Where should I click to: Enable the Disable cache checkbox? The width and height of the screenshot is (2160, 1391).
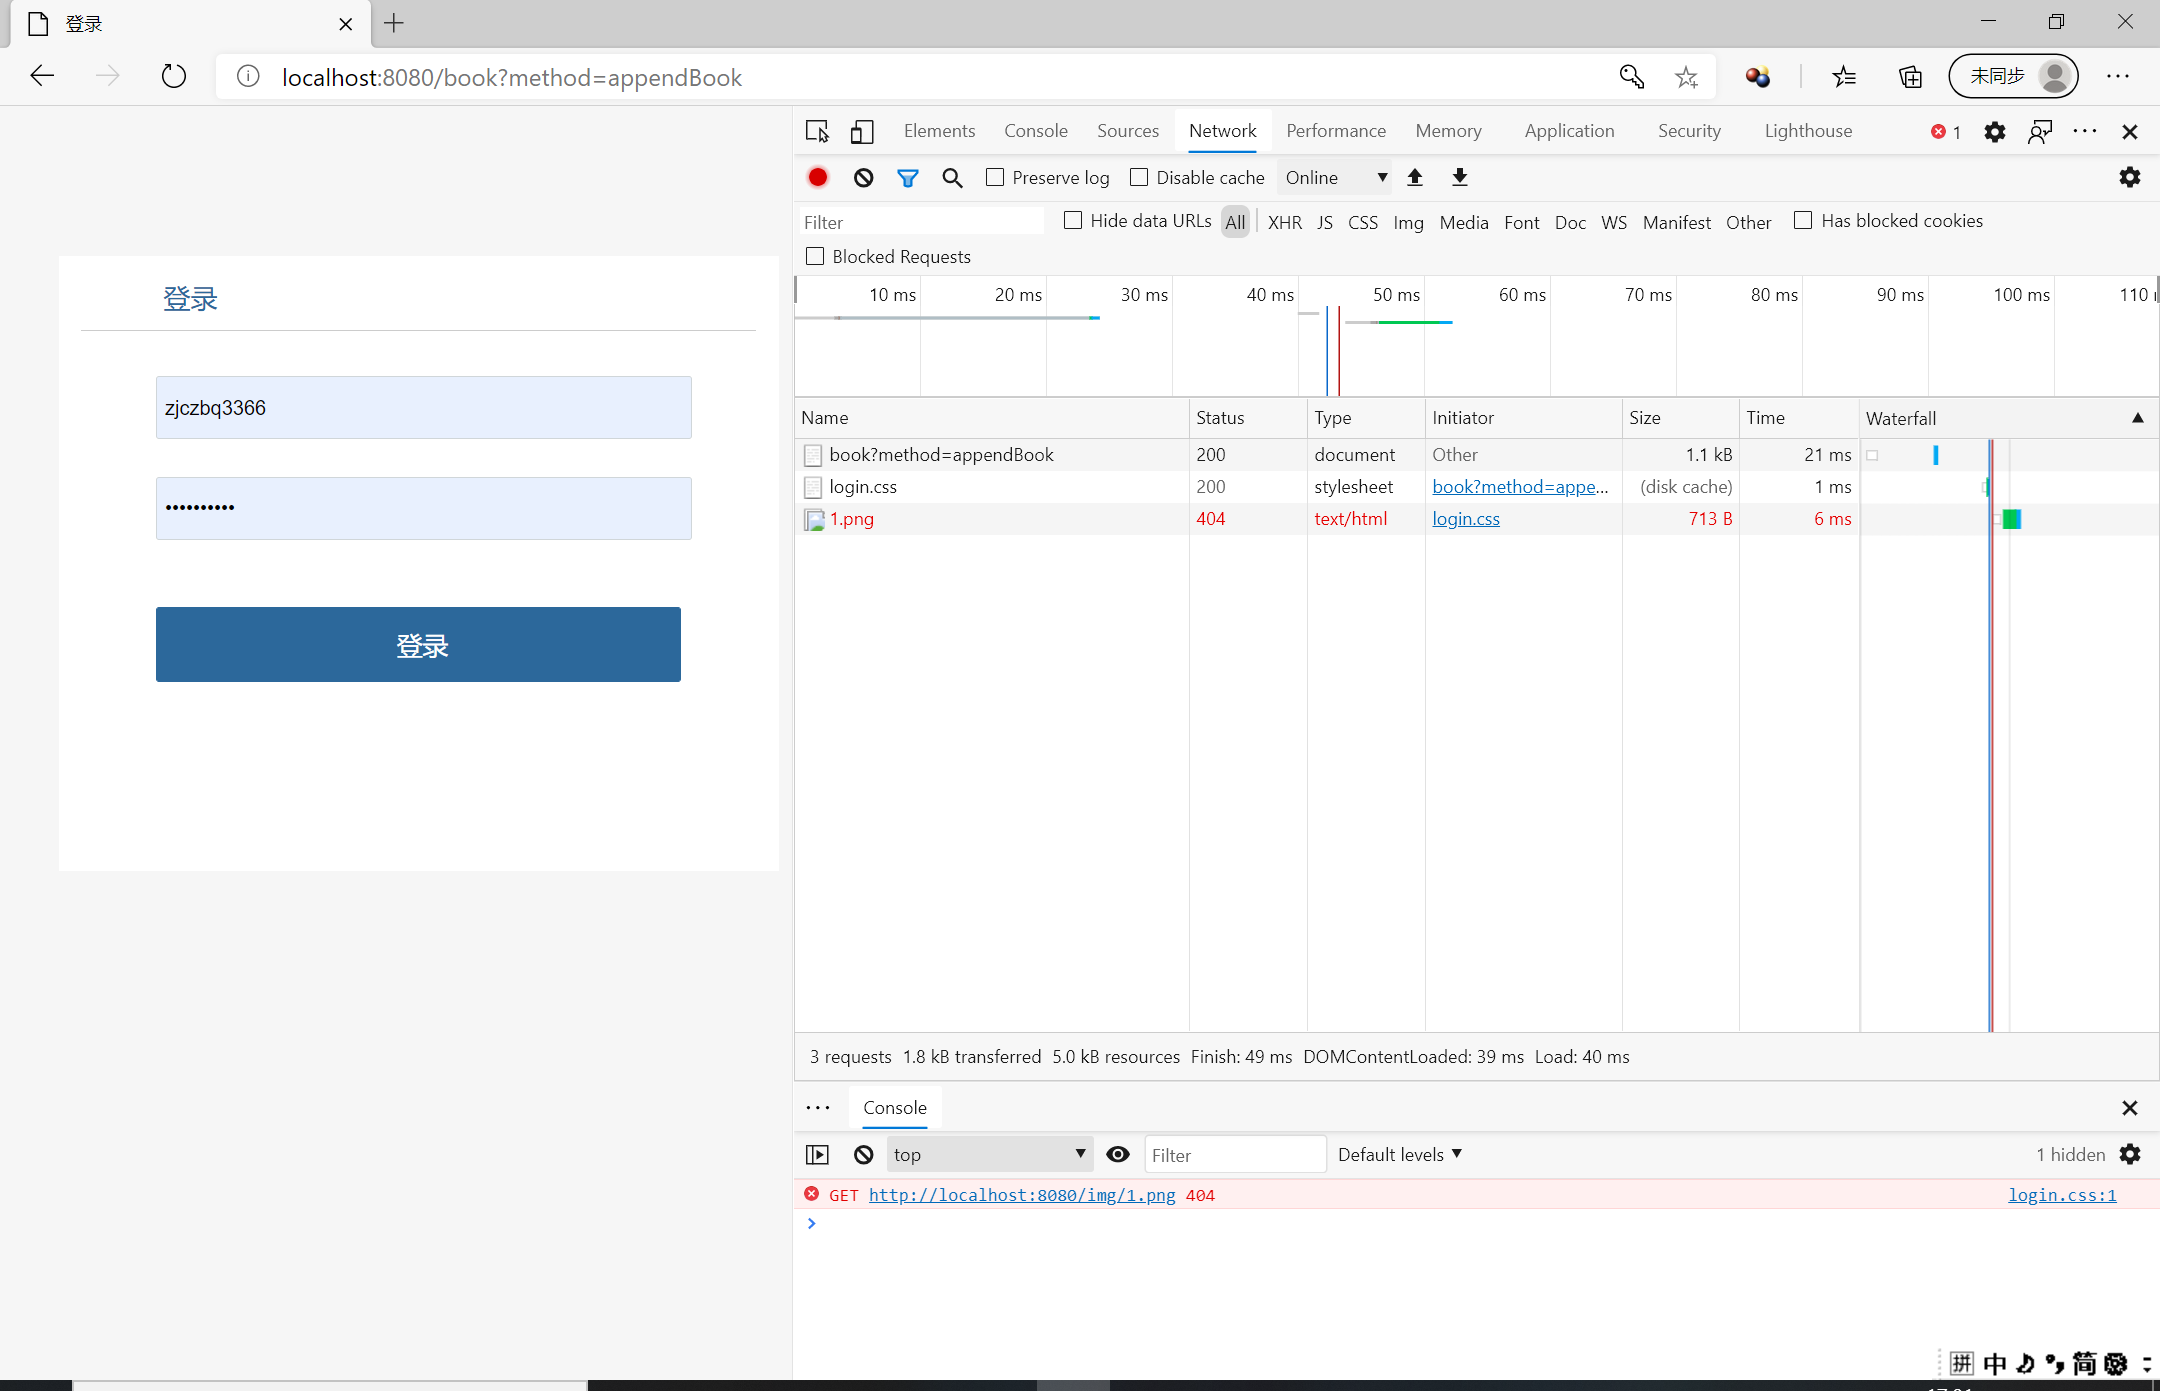tap(1139, 178)
